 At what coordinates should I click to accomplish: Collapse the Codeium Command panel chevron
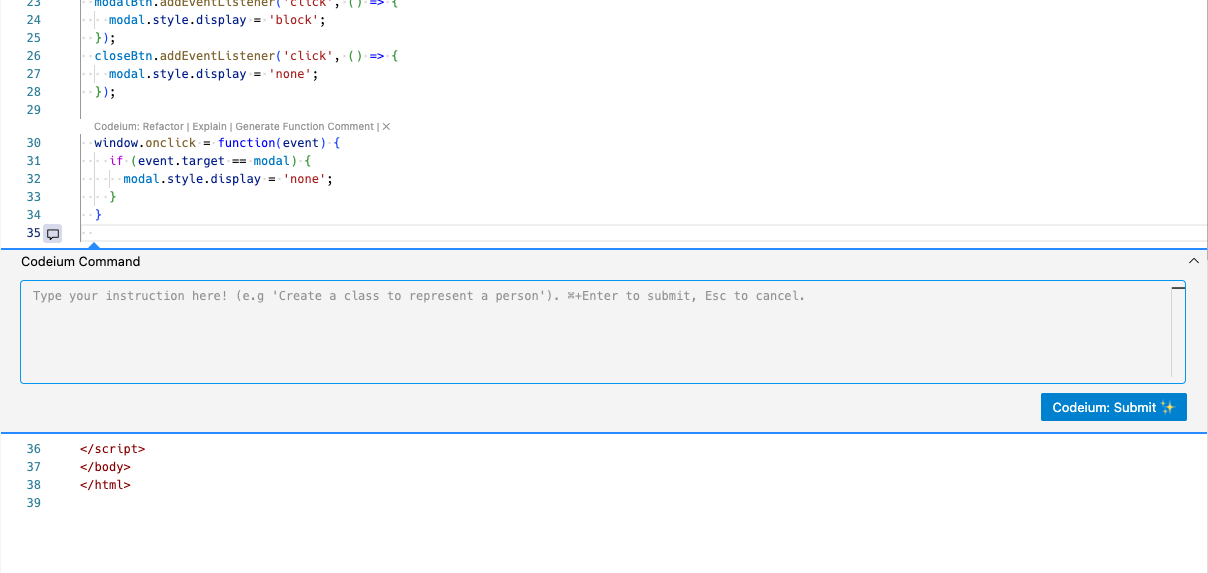1193,261
